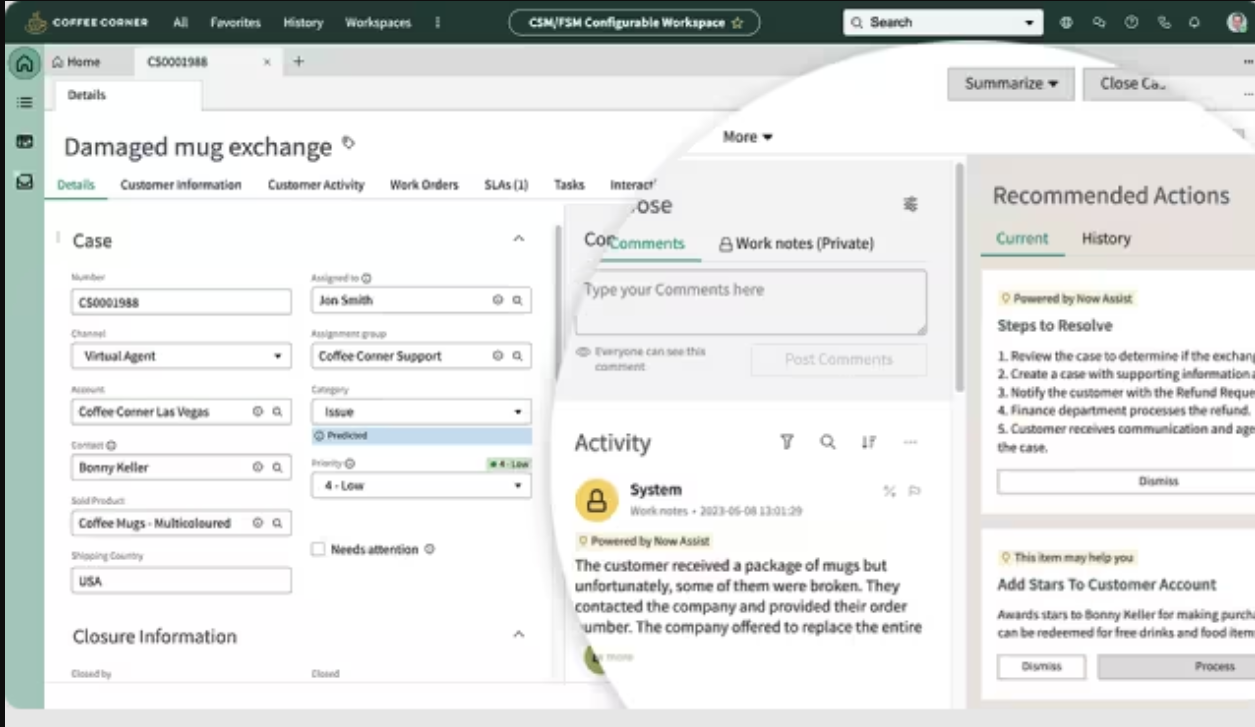This screenshot has height=727, width=1255.
Task: Show info for contact Bonny Keller
Action: 257,467
